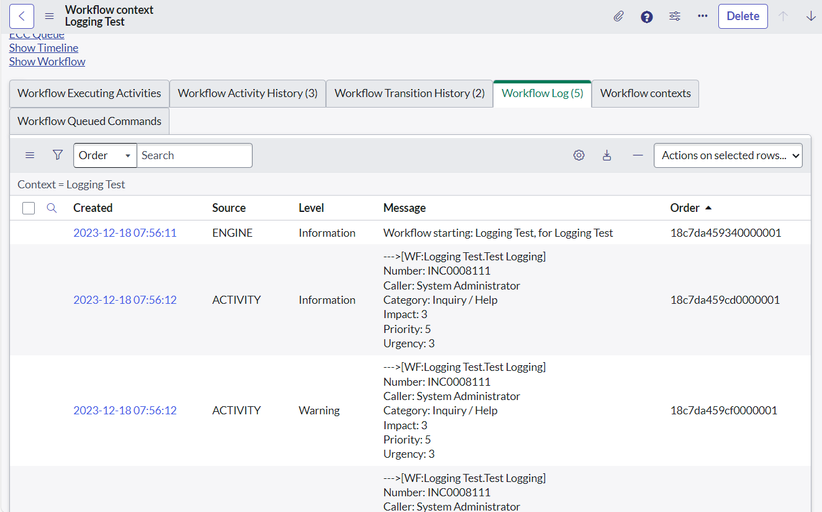Open the more options ellipsis menu

[x=702, y=16]
